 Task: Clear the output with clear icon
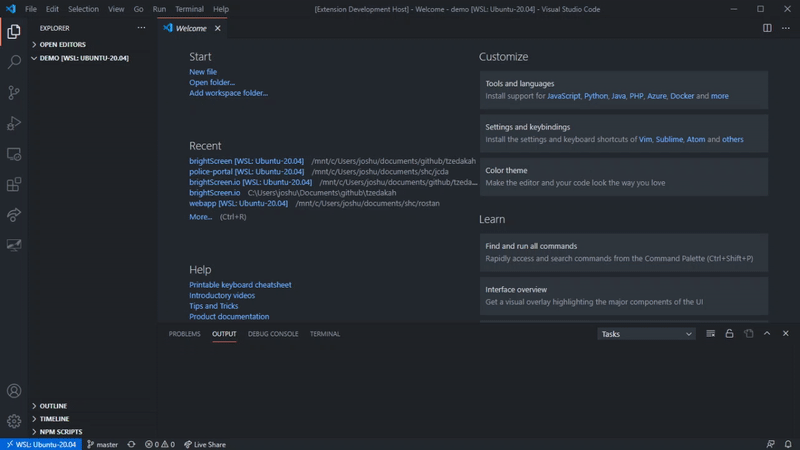[x=710, y=334]
